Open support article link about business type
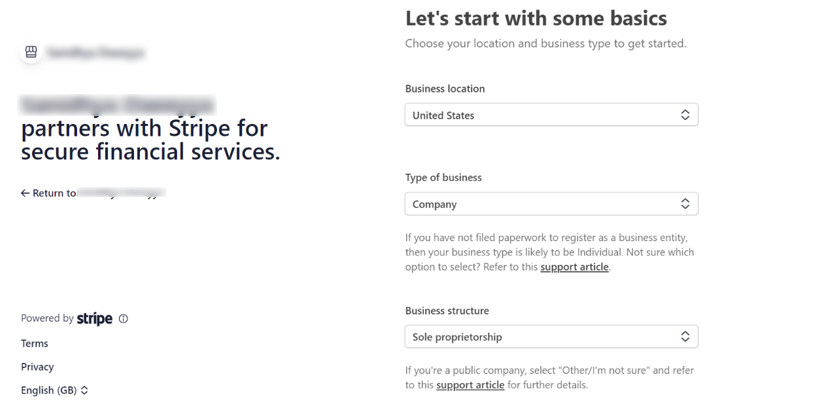Viewport: 816px width, 406px height. pos(574,267)
